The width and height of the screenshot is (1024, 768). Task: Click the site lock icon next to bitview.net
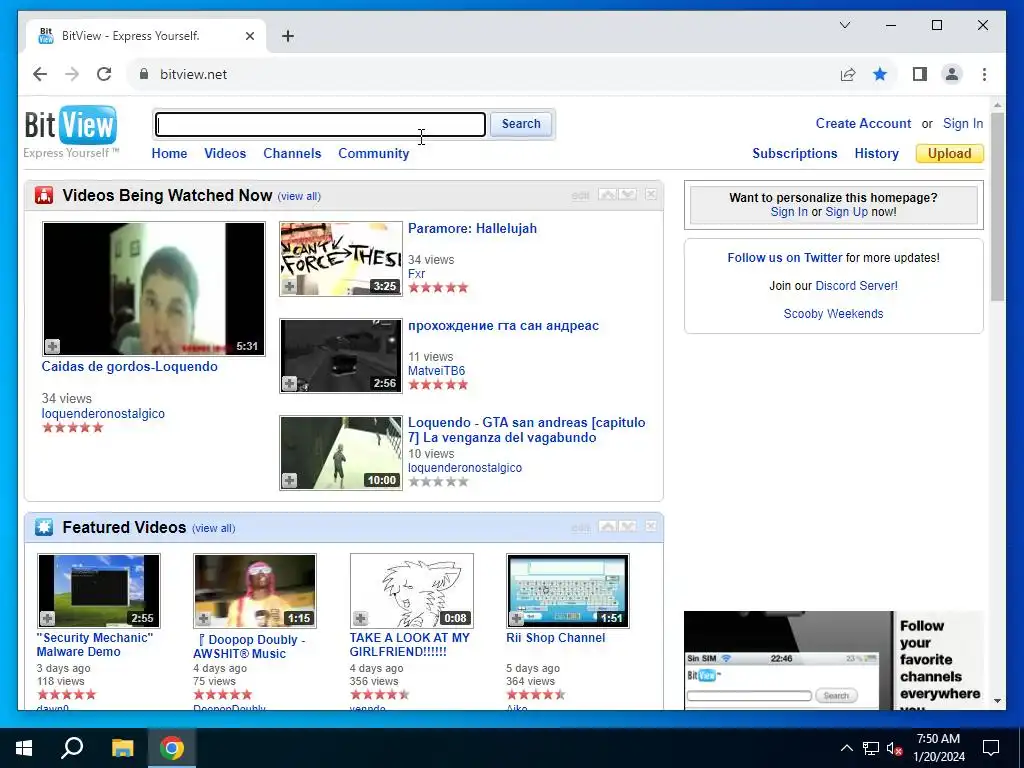144,74
